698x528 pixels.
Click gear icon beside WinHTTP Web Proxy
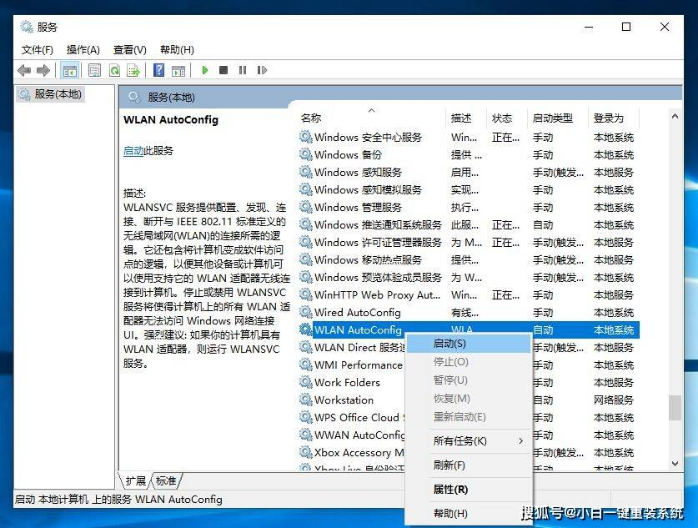pyautogui.click(x=305, y=294)
